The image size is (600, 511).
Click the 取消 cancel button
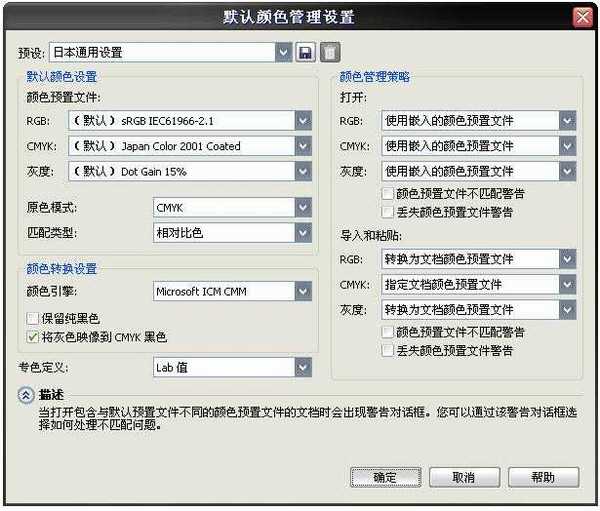coord(464,477)
